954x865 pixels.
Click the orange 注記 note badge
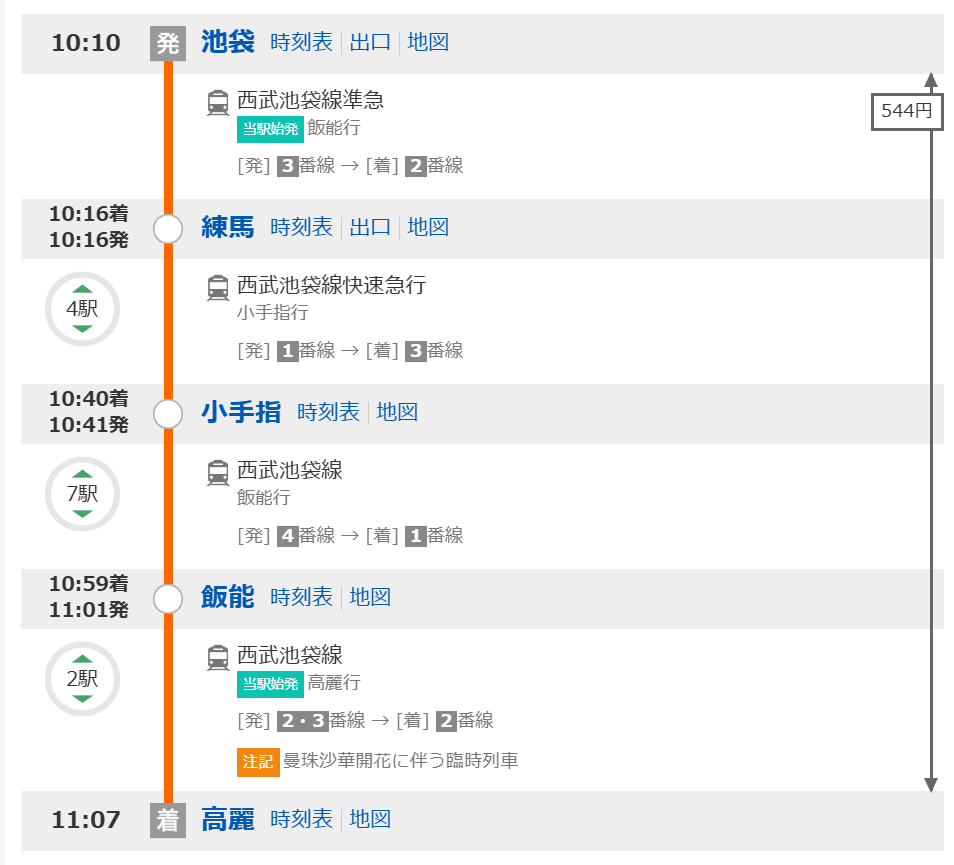[x=257, y=761]
